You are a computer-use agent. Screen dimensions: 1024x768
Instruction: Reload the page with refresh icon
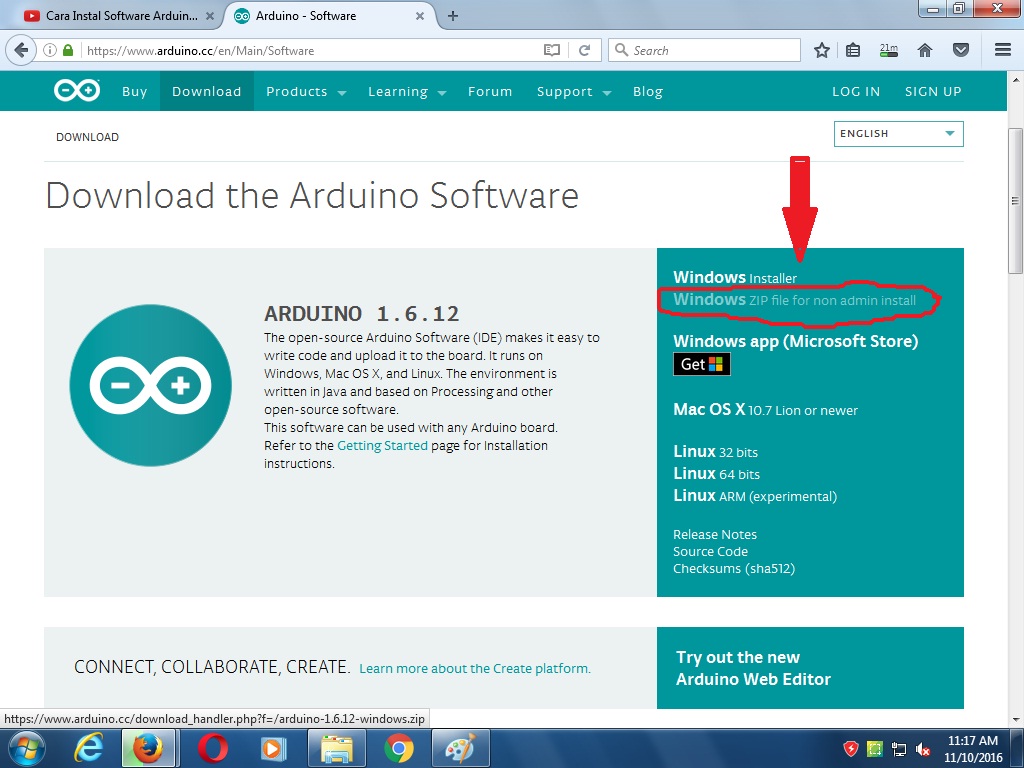[584, 50]
